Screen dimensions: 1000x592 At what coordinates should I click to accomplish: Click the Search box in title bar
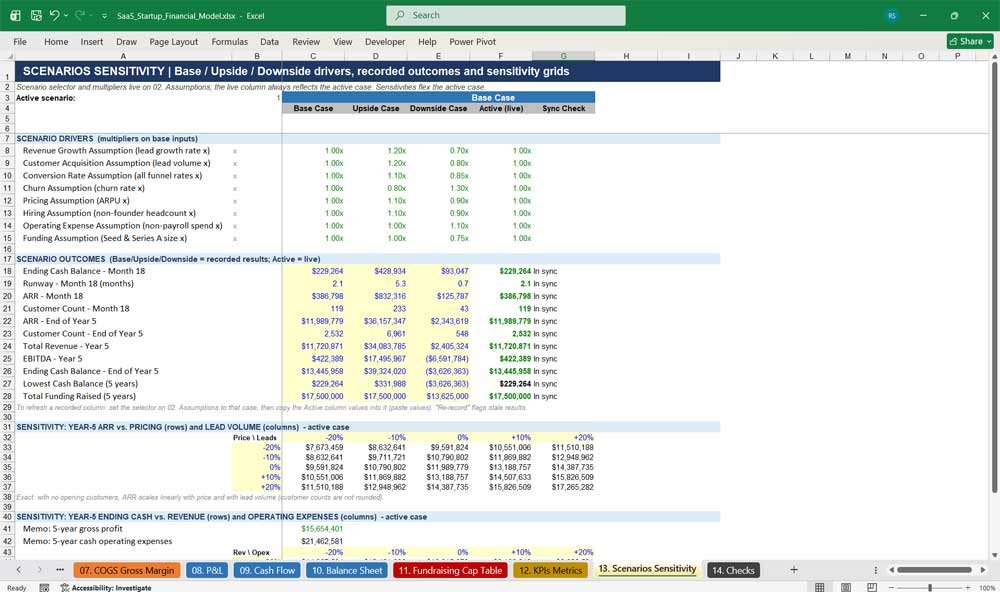point(506,15)
